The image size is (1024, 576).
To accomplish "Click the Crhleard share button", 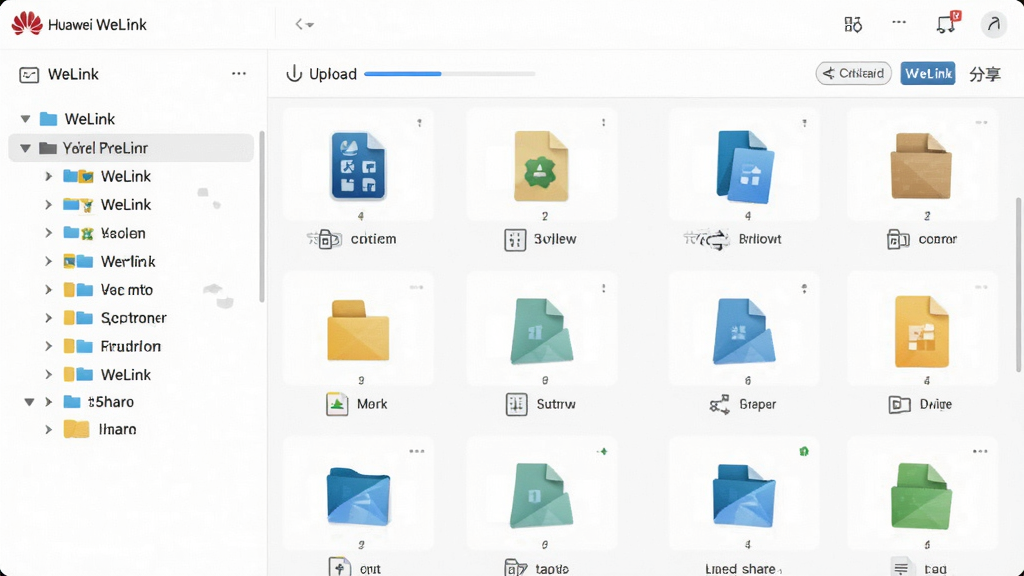I will [x=854, y=73].
